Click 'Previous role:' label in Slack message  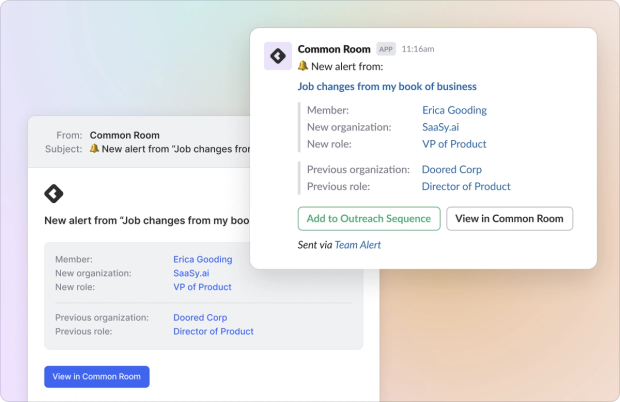[338, 187]
